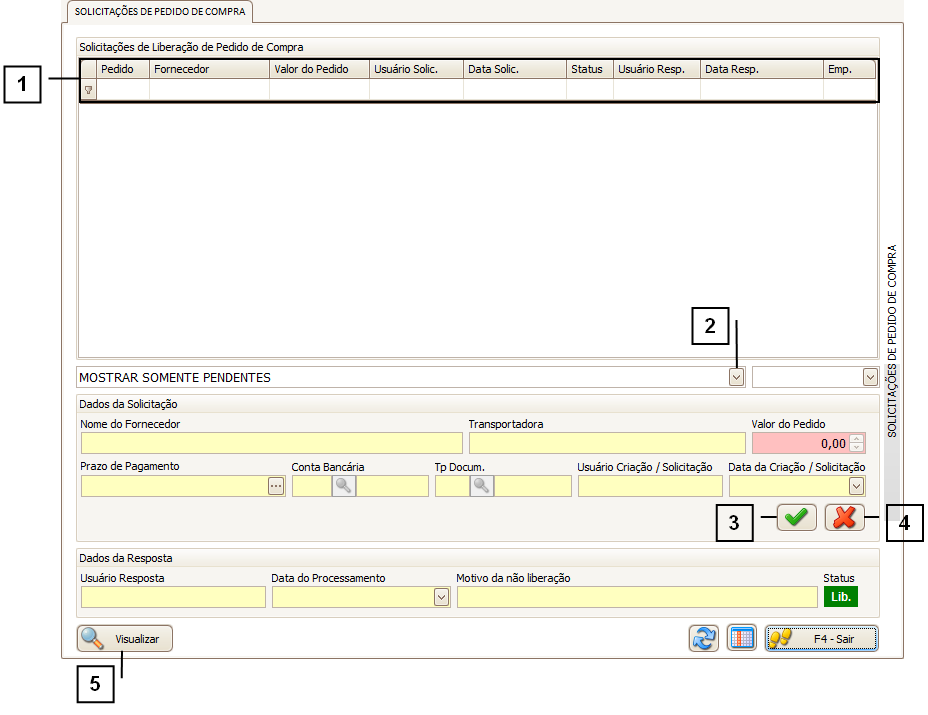Click the Motivo da não liberação field

pos(637,597)
